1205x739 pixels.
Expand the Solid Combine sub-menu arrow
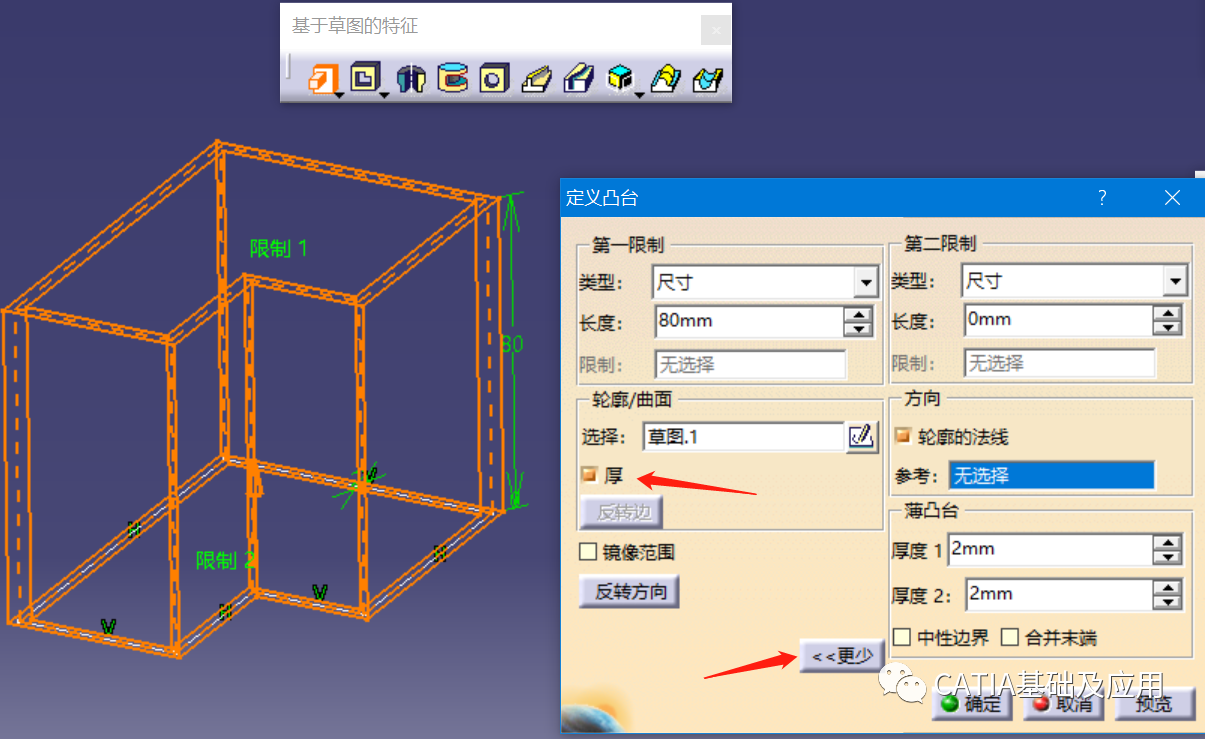click(639, 95)
